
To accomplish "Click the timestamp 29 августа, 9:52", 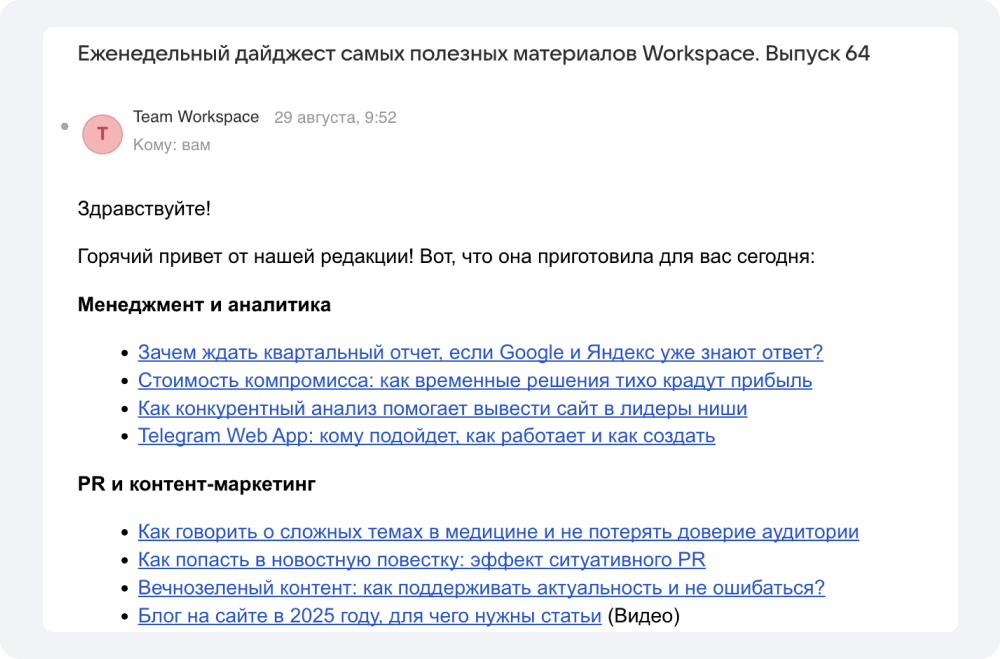I will (x=335, y=118).
